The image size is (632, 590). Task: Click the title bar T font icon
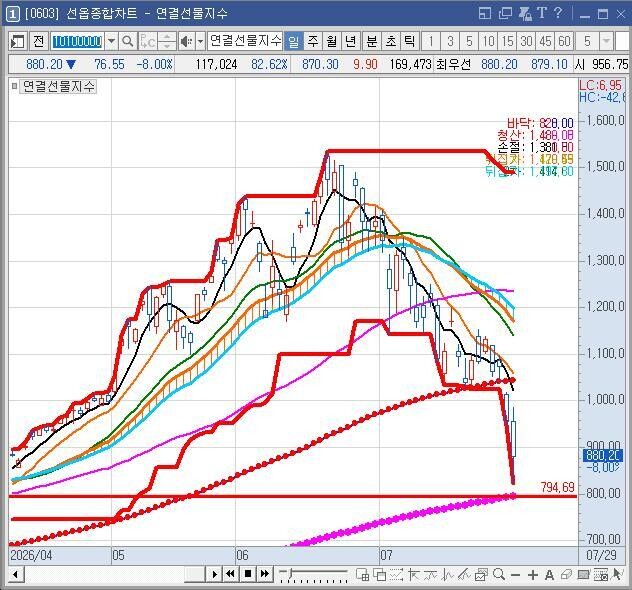pyautogui.click(x=542, y=13)
